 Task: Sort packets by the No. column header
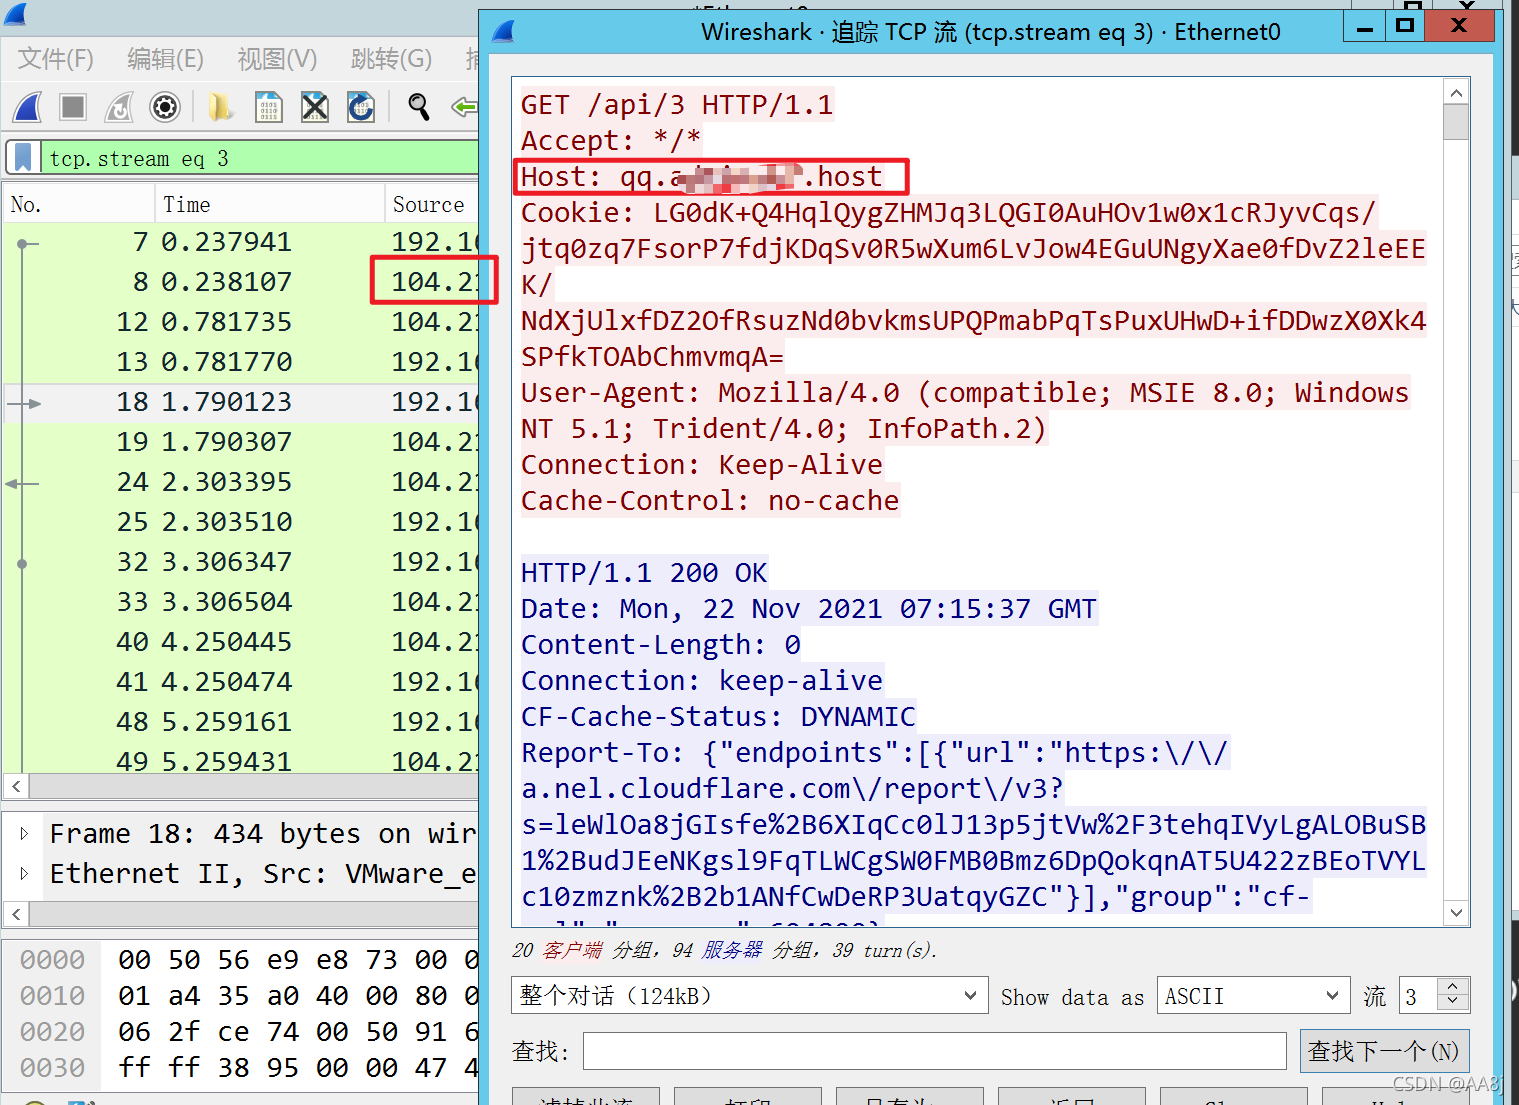tap(79, 204)
